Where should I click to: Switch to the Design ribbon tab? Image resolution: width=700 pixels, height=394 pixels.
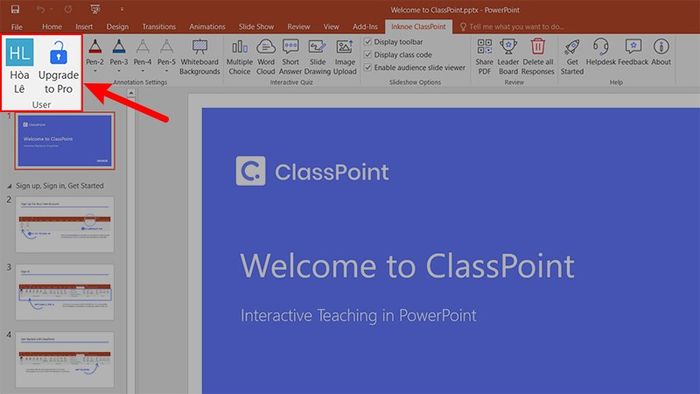pos(117,27)
